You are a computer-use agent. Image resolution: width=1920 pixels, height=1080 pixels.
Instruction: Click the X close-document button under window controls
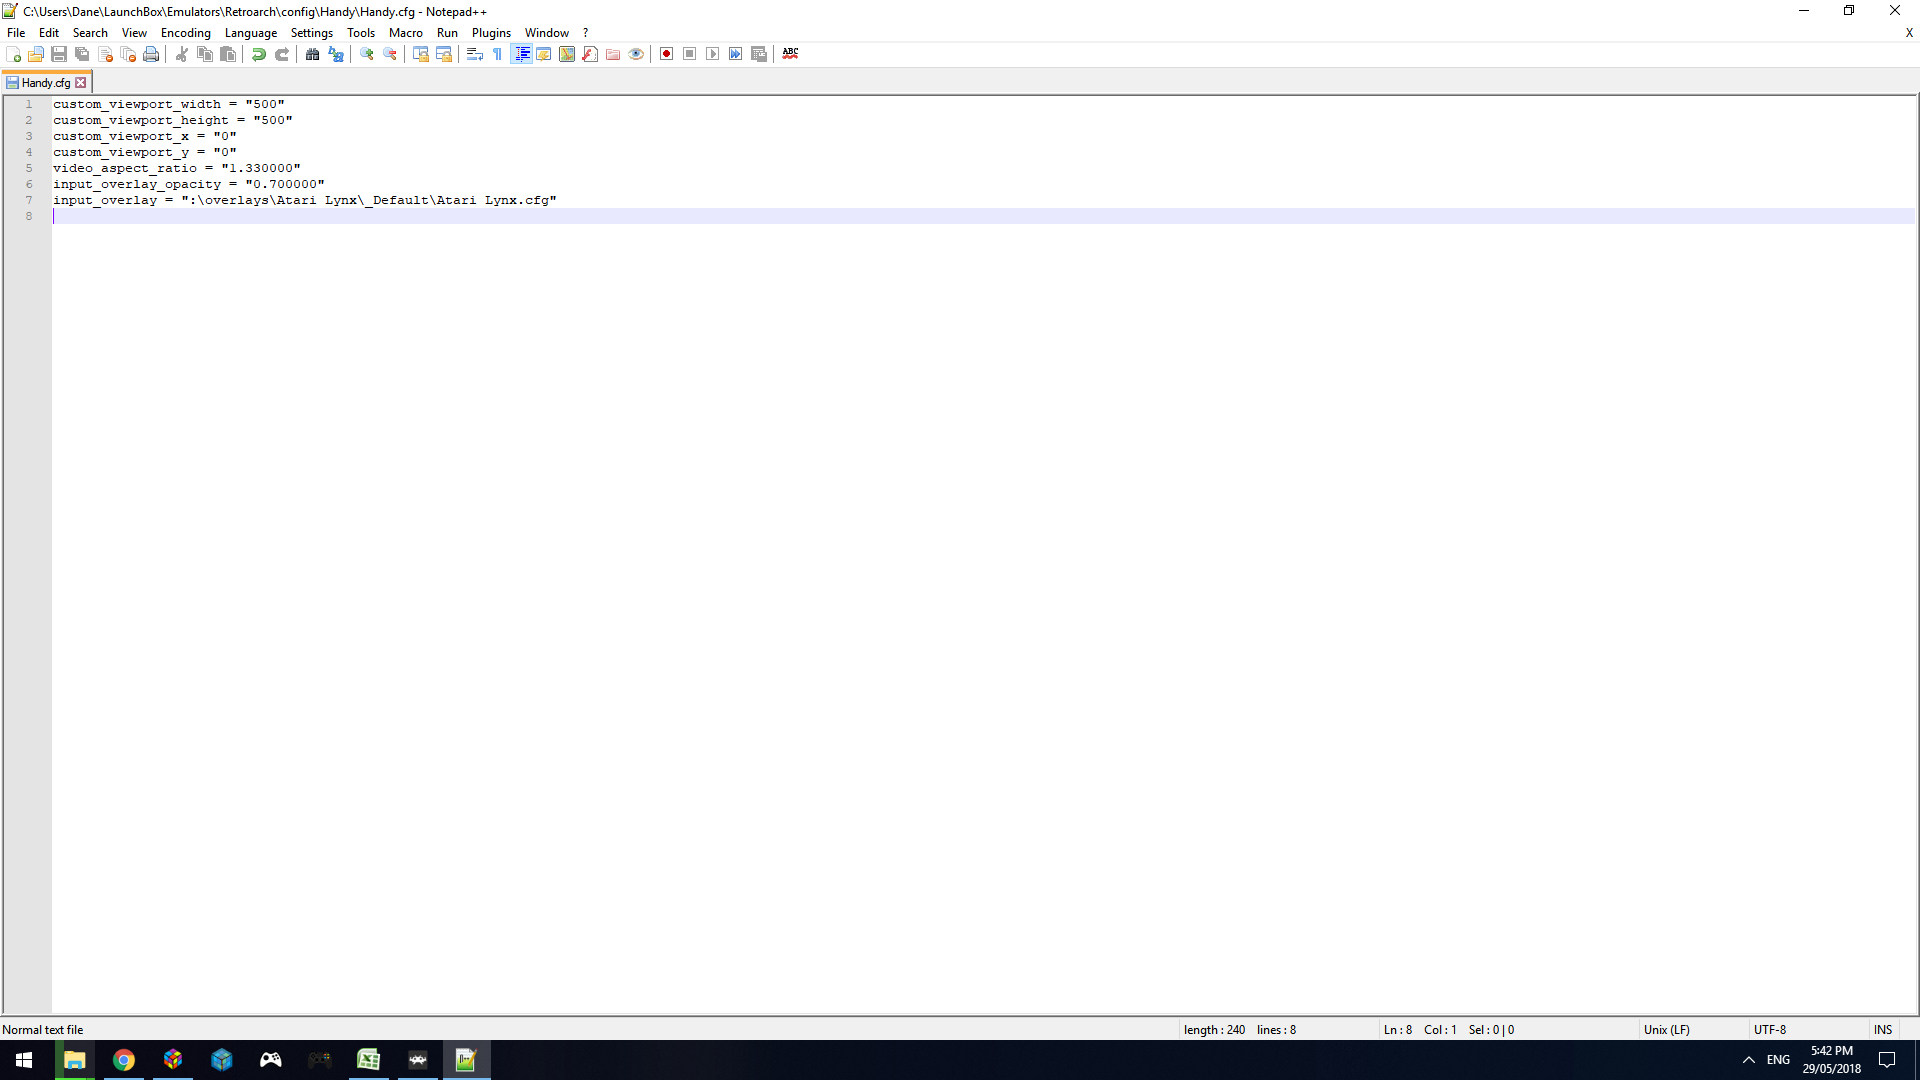click(1909, 33)
